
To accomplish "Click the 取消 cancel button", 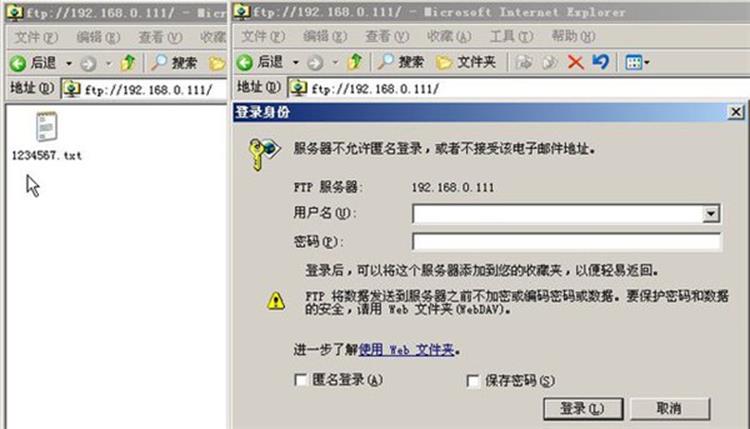I will point(670,408).
